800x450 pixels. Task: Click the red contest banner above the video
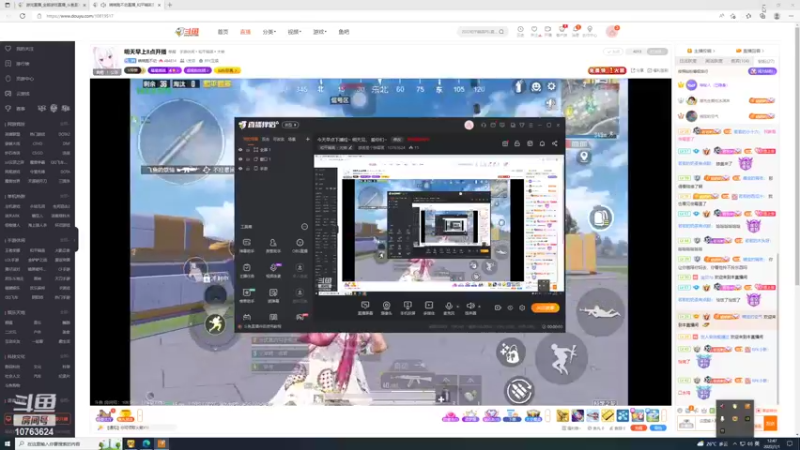click(x=607, y=70)
